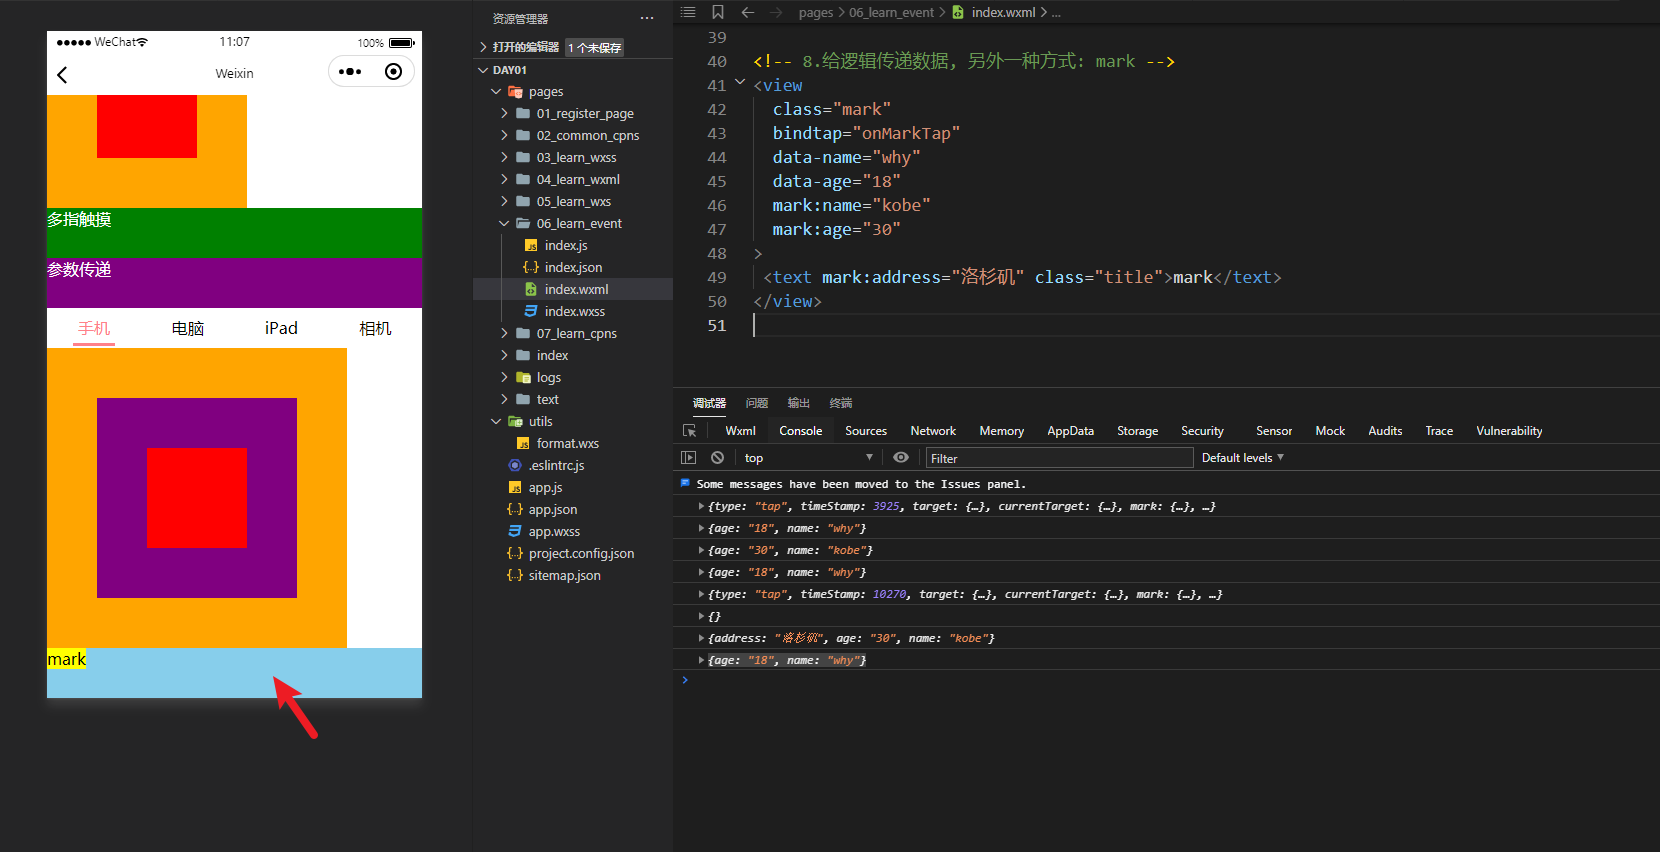Tap the purple 参数传递 bar
Viewport: 1660px width, 852px height.
tap(234, 283)
